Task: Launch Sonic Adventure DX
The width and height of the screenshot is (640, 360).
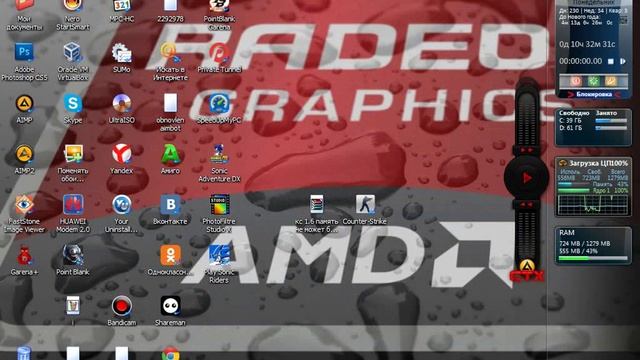Action: pos(219,154)
